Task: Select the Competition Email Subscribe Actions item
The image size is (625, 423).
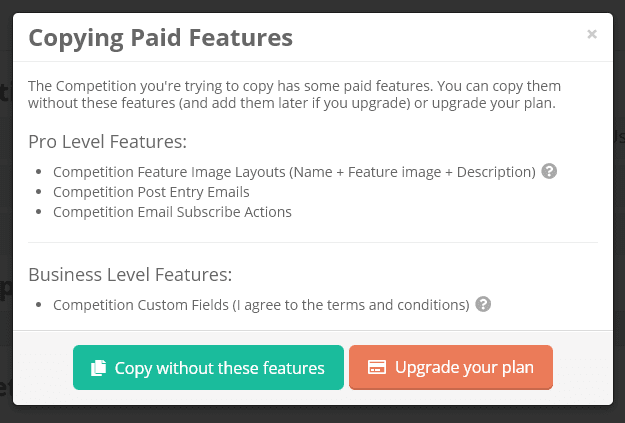Action: coord(172,211)
